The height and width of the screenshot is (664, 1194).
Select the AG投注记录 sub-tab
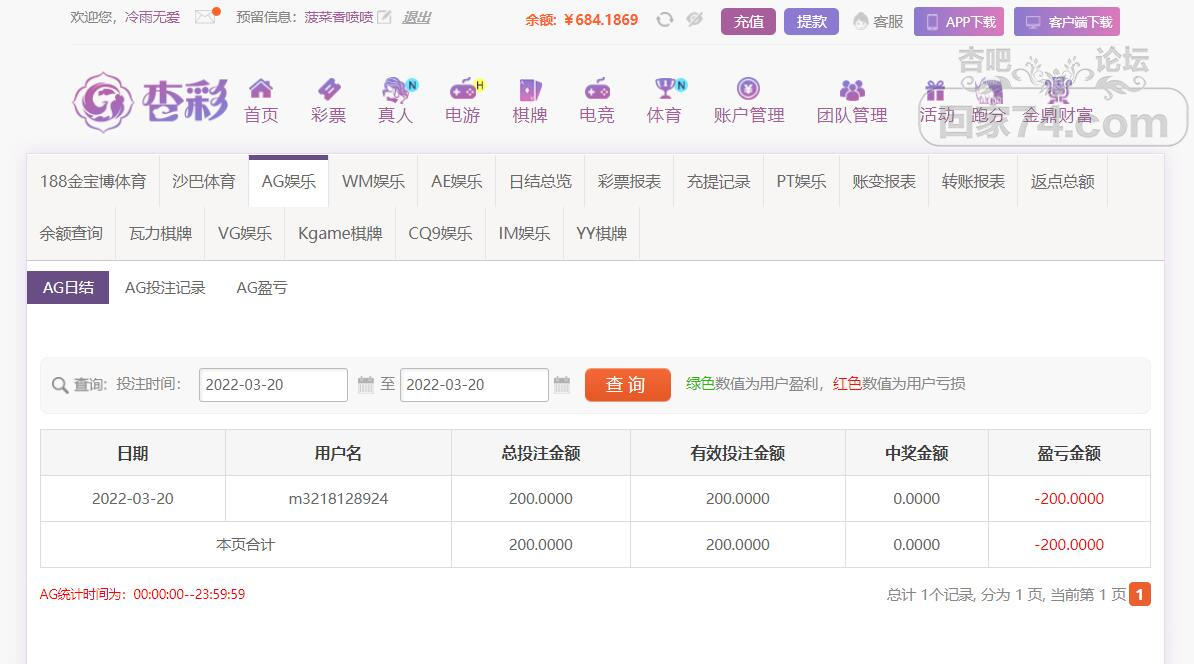[x=165, y=288]
